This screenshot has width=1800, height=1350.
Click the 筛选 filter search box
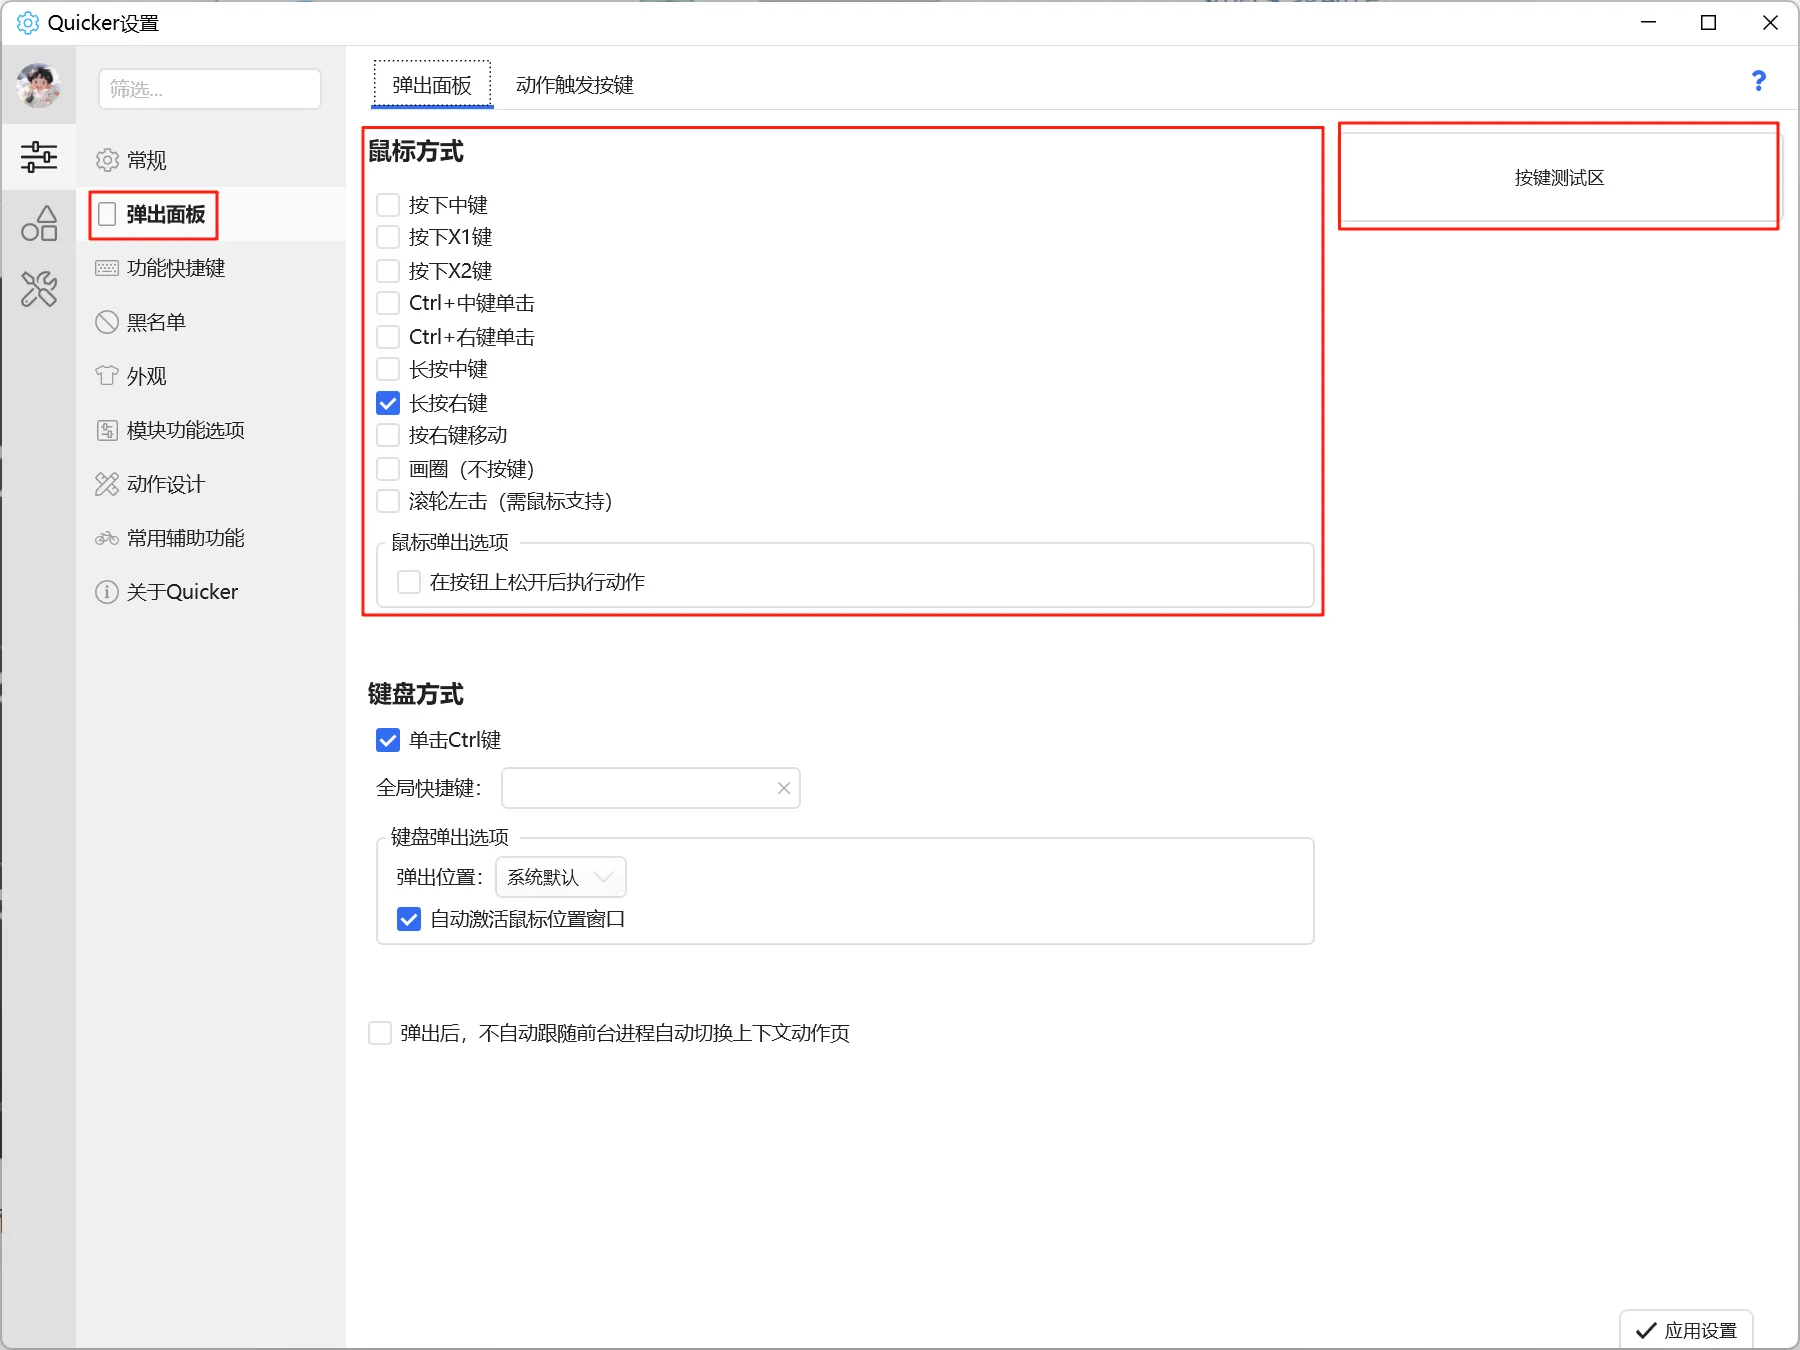point(210,89)
